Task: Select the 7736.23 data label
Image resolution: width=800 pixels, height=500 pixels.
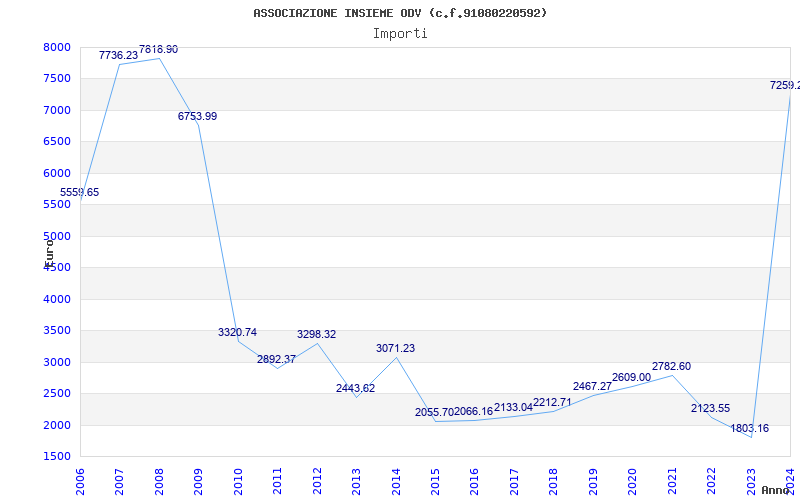Action: pyautogui.click(x=118, y=55)
